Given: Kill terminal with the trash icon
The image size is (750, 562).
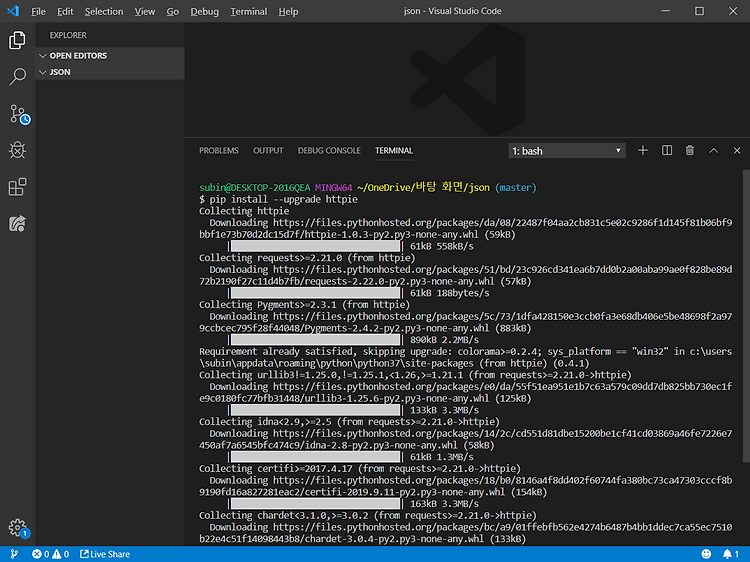Looking at the screenshot, I should point(690,151).
